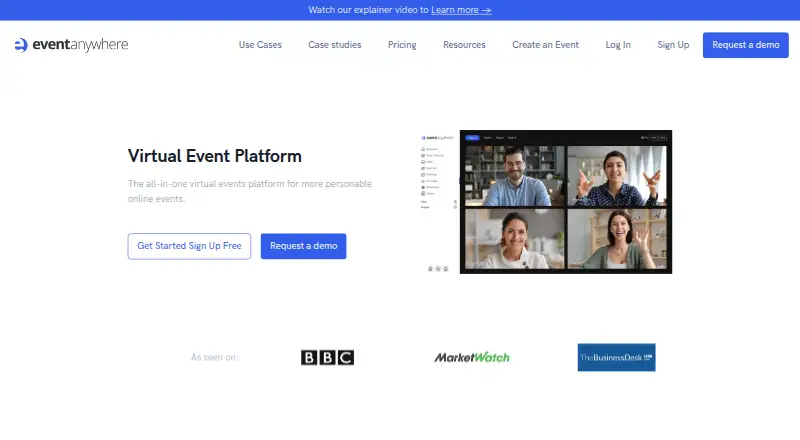
Task: Click the BBC logo
Action: click(x=328, y=357)
